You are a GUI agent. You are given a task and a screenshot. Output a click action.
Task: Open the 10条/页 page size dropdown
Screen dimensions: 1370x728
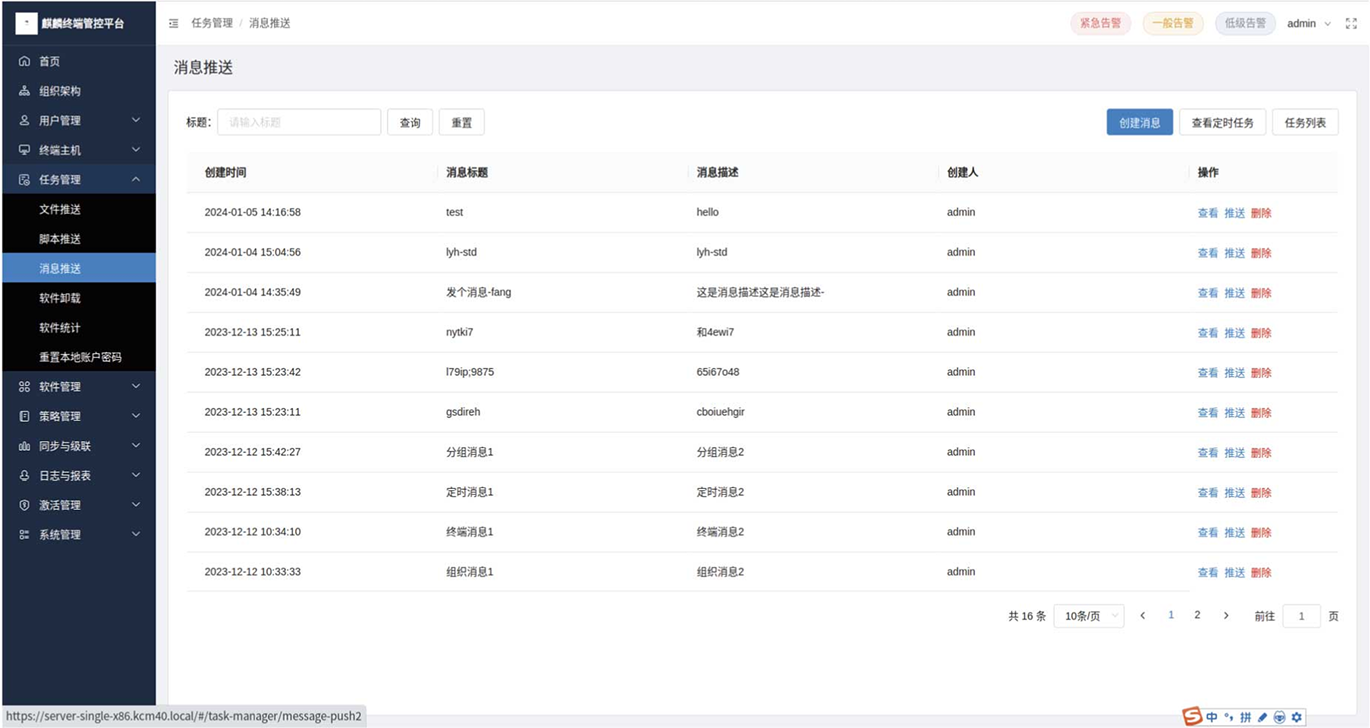tap(1089, 616)
